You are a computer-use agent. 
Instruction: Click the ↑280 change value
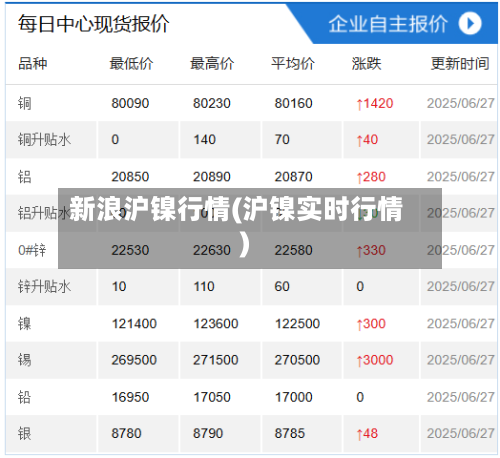pyautogui.click(x=371, y=177)
